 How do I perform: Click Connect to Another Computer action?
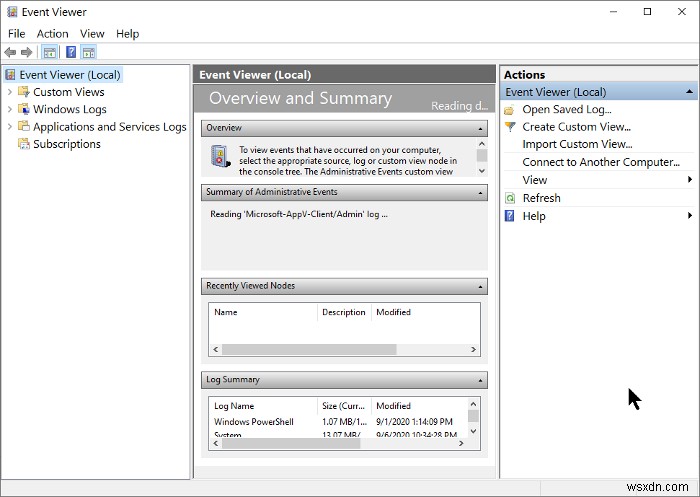(x=600, y=162)
